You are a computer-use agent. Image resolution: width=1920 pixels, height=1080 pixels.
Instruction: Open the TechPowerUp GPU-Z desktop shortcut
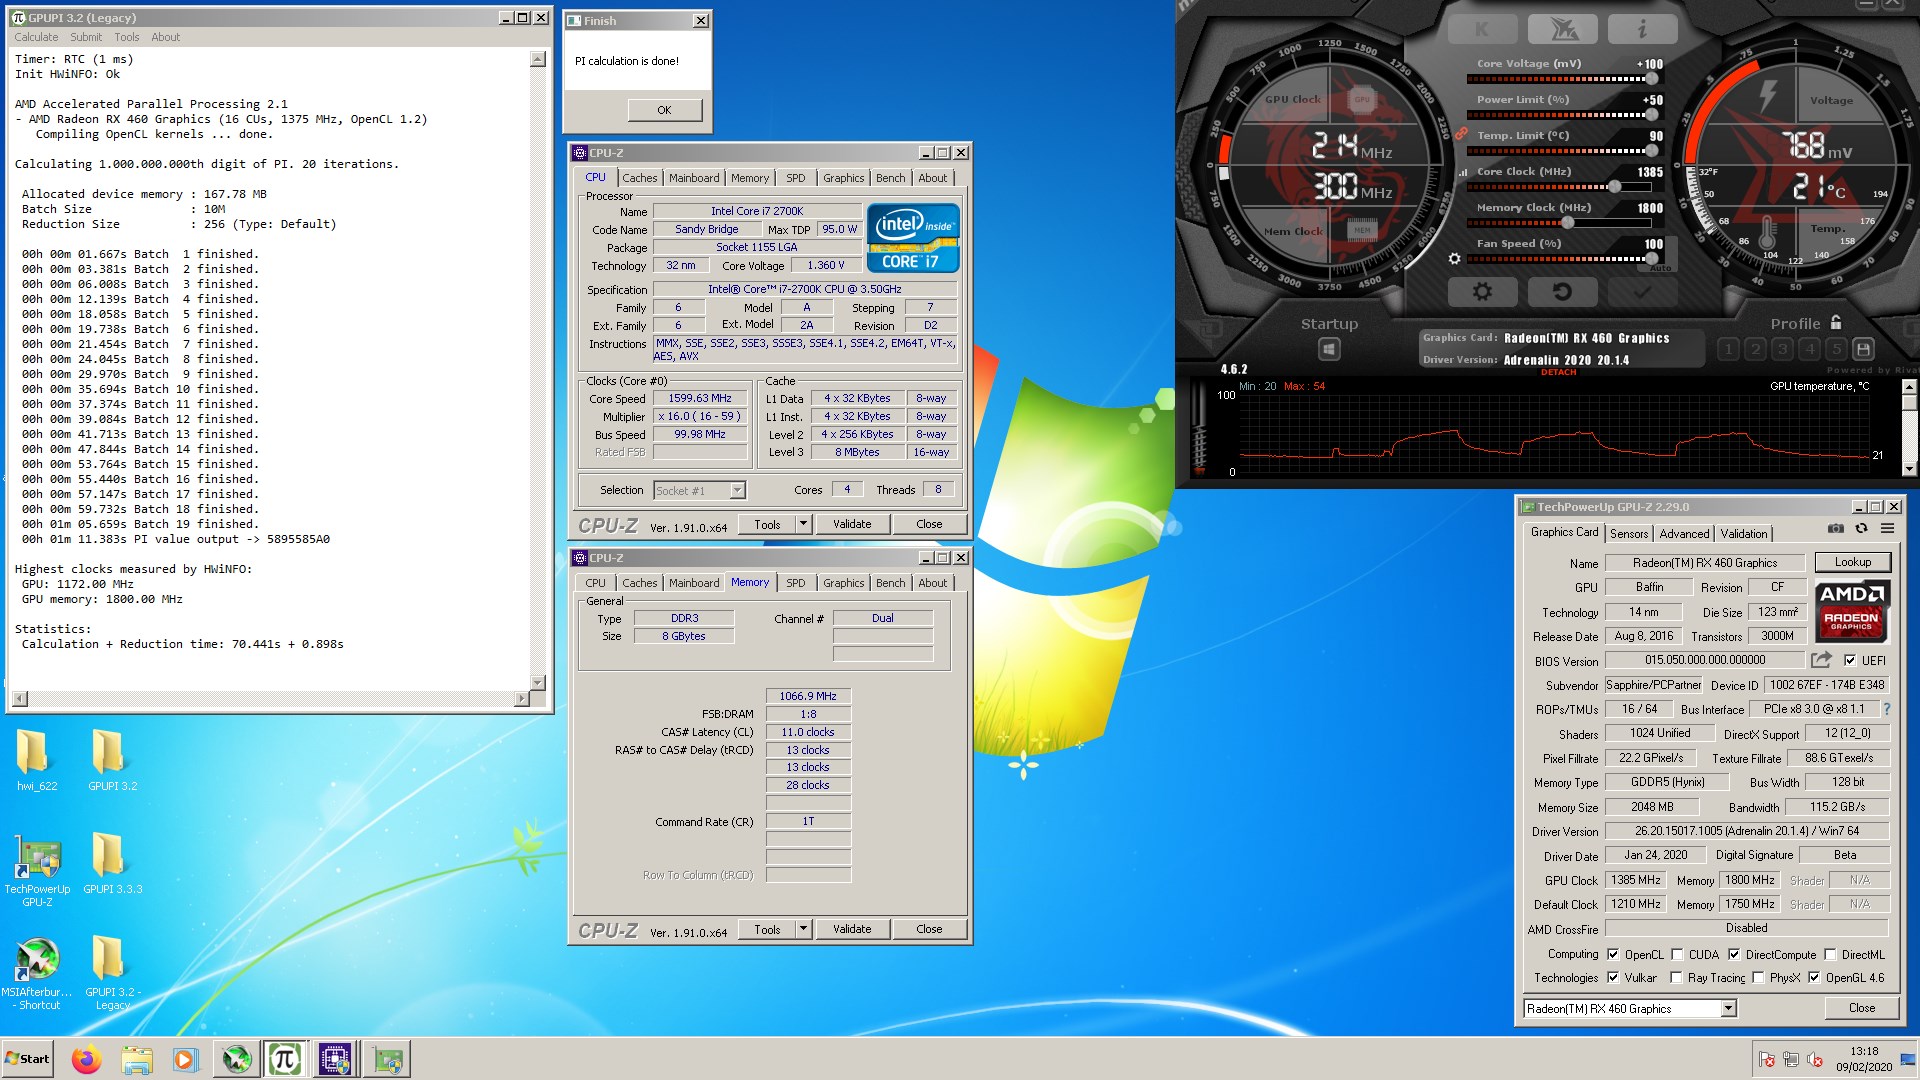pyautogui.click(x=37, y=869)
